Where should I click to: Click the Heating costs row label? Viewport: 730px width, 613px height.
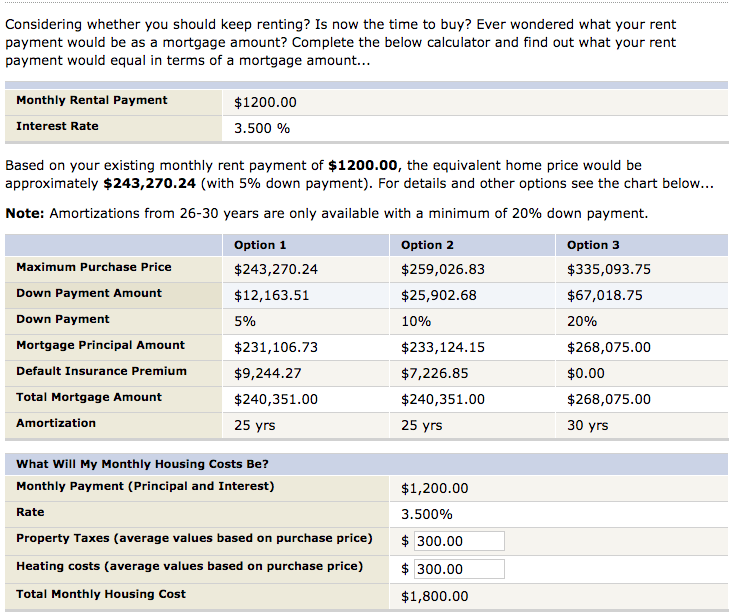click(189, 566)
